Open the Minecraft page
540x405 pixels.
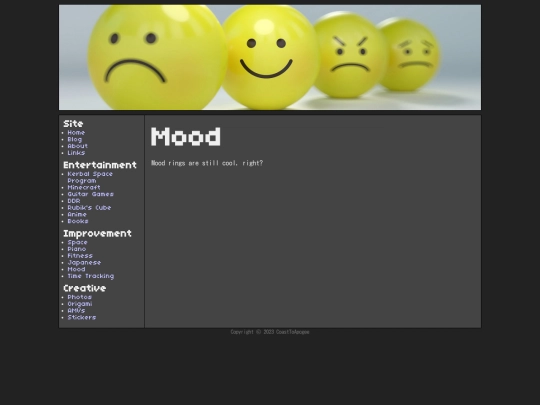pos(84,187)
